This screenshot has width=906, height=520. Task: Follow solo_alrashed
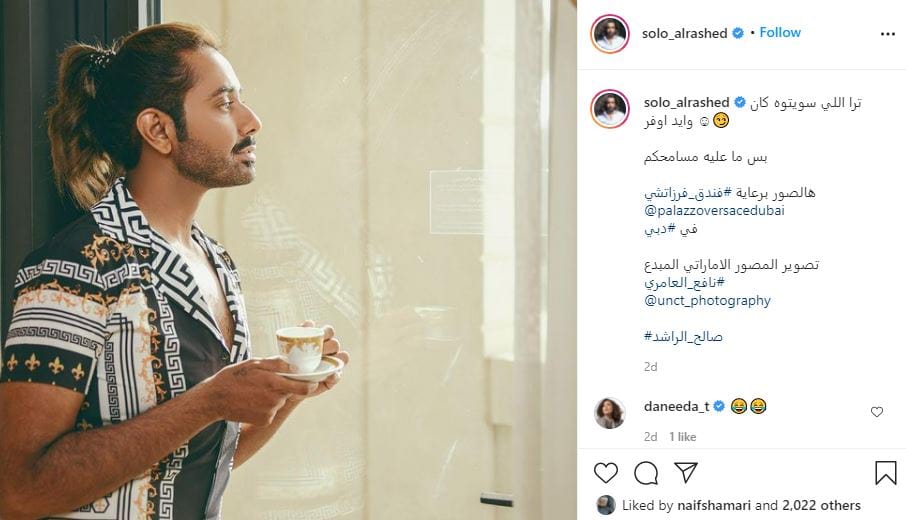[x=780, y=32]
